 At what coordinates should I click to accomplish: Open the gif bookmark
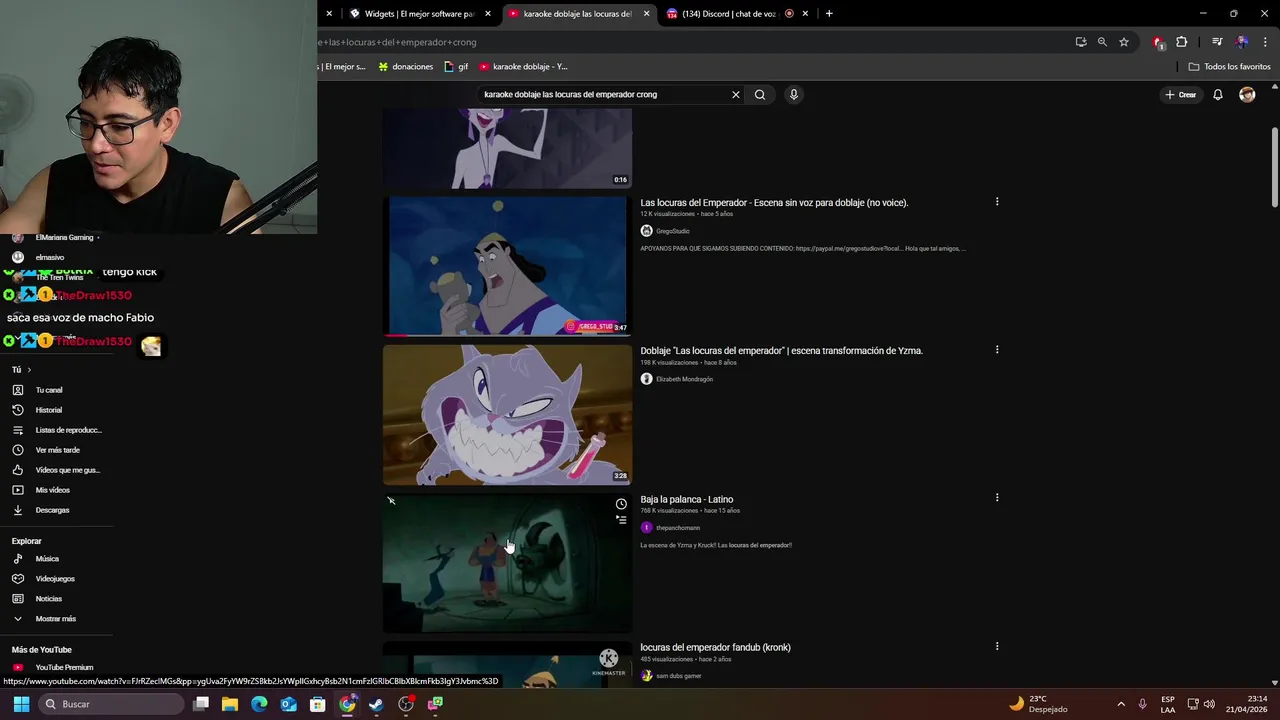pyautogui.click(x=456, y=67)
